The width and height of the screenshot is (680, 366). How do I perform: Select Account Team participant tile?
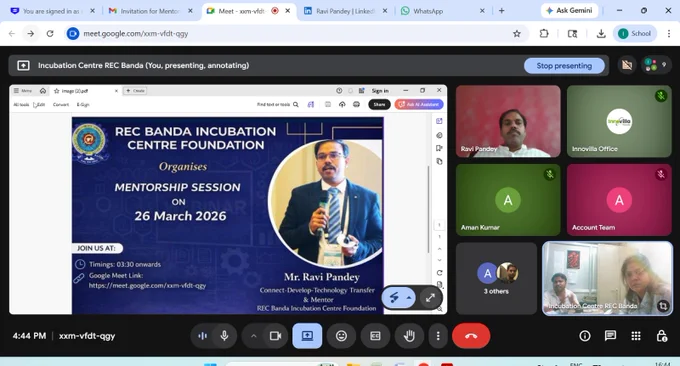pos(619,200)
